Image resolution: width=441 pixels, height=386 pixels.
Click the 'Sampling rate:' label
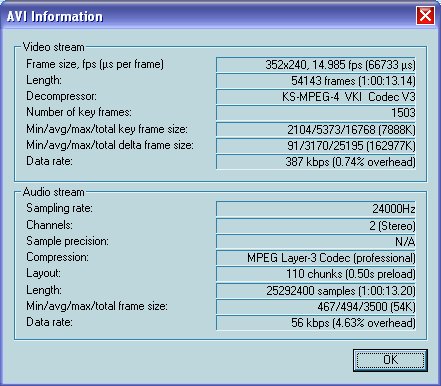pyautogui.click(x=59, y=208)
